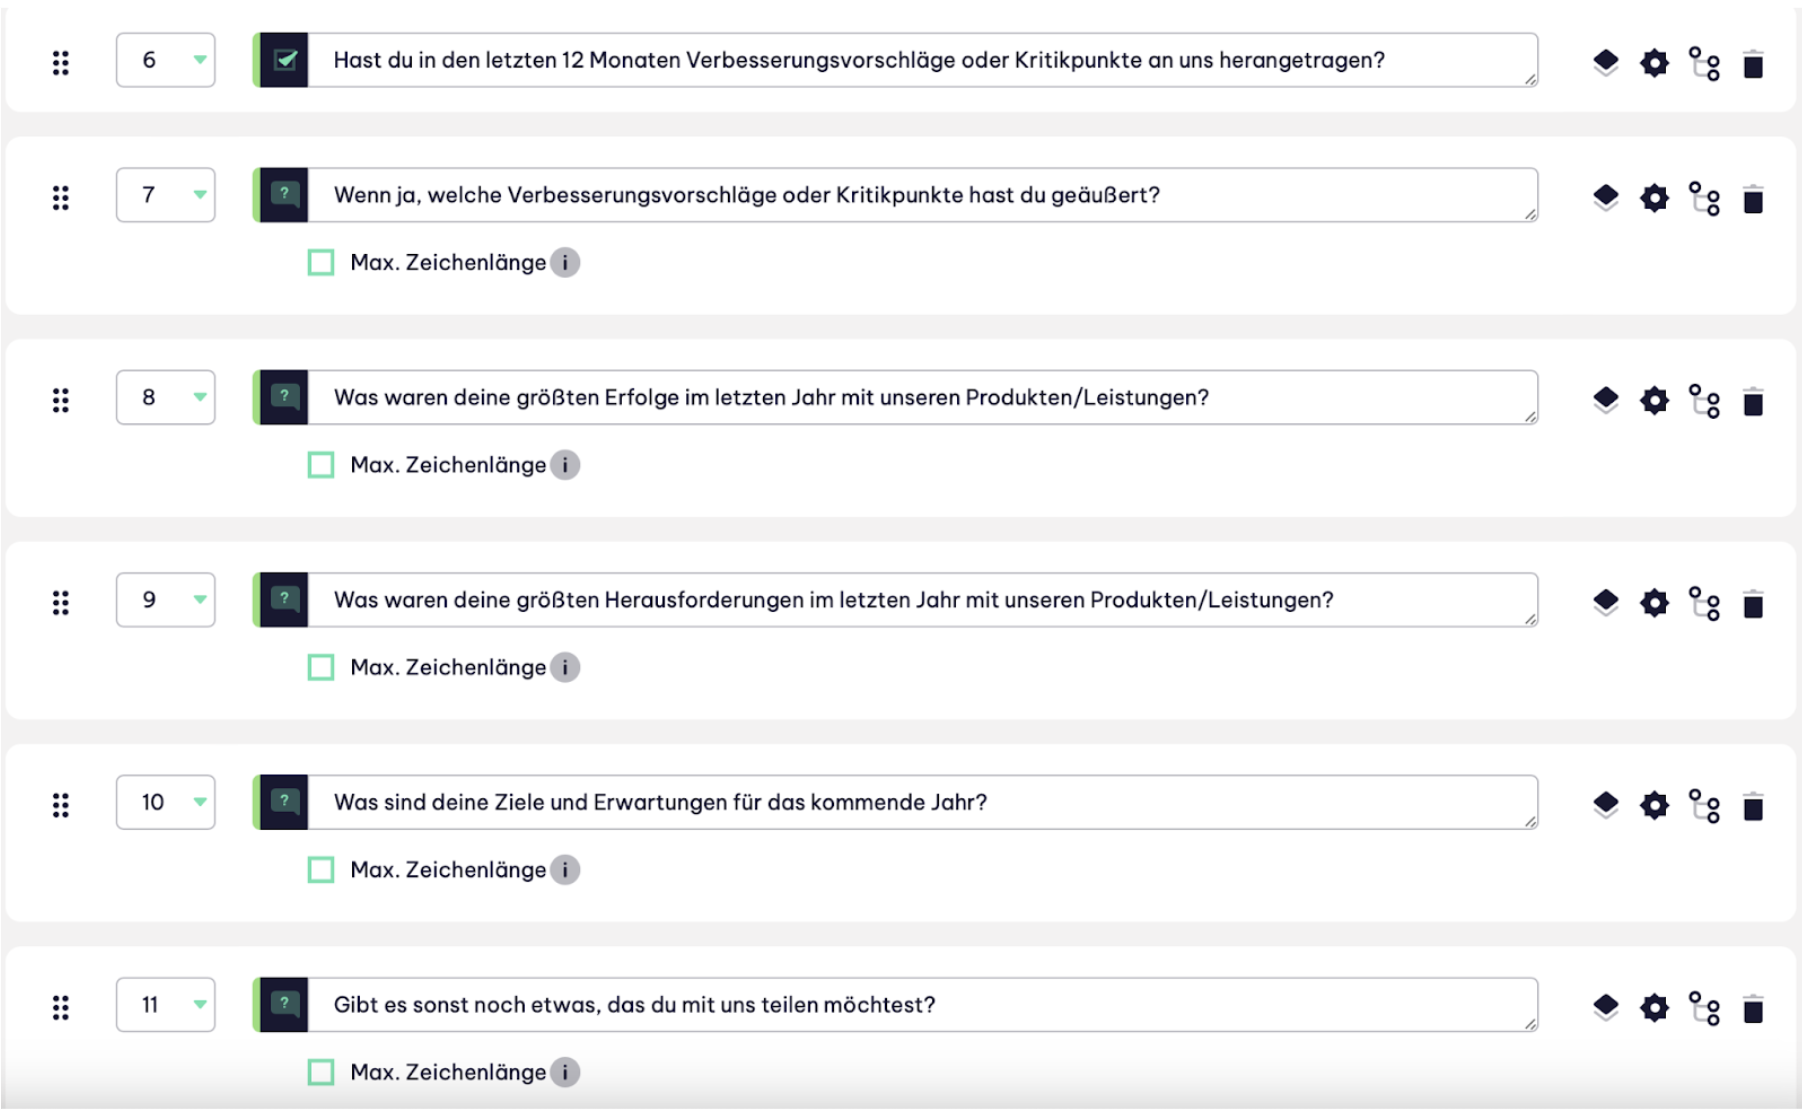1802x1110 pixels.
Task: Click the checkbox question type icon of question 6
Action: (x=285, y=60)
